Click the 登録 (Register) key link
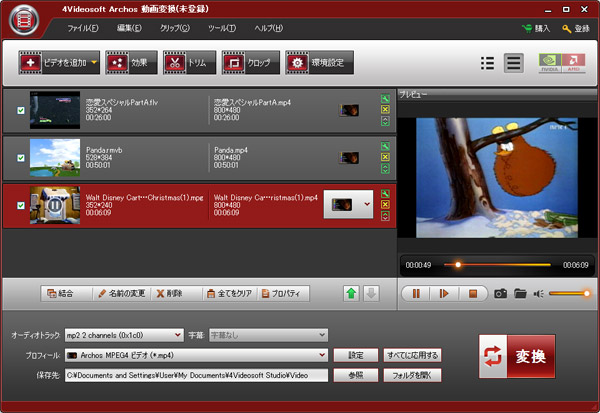Image resolution: width=600 pixels, height=413 pixels. [576, 29]
